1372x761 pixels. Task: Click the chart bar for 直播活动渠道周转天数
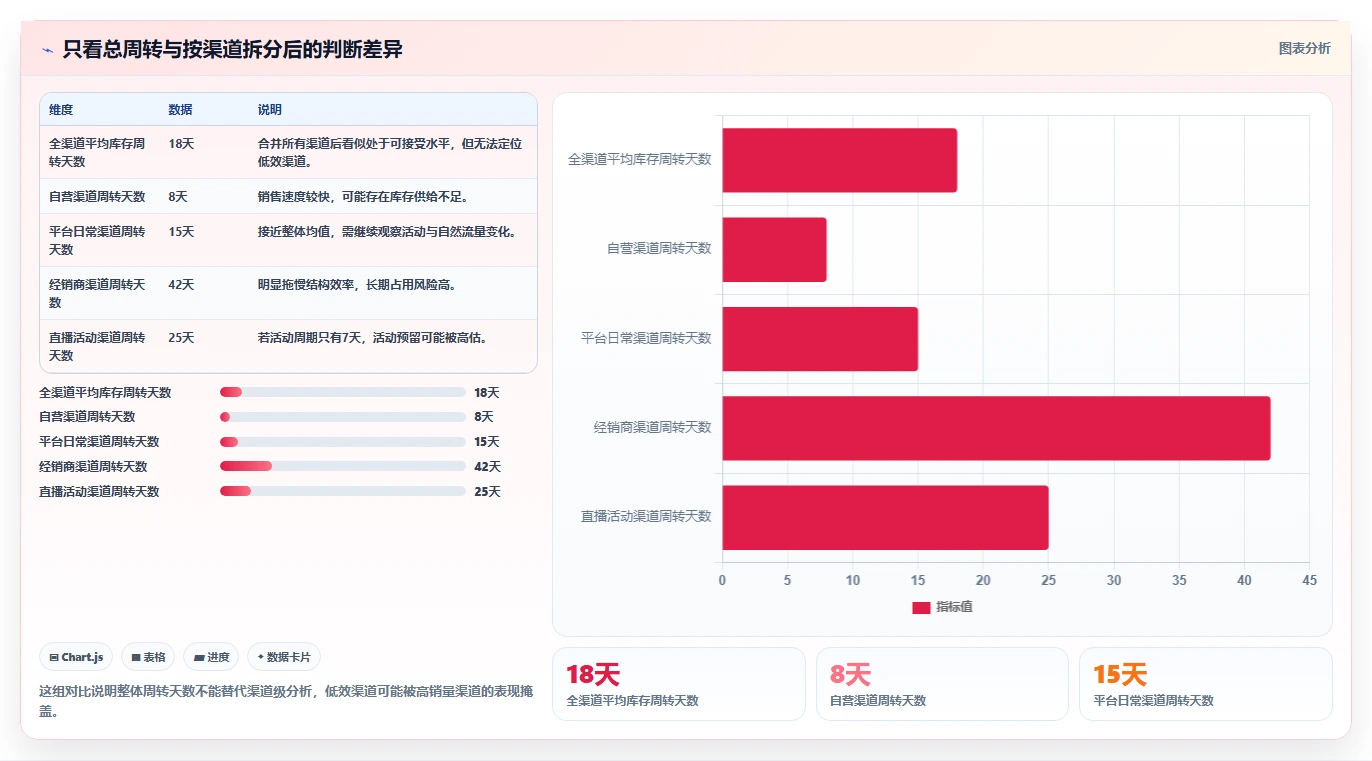(885, 517)
